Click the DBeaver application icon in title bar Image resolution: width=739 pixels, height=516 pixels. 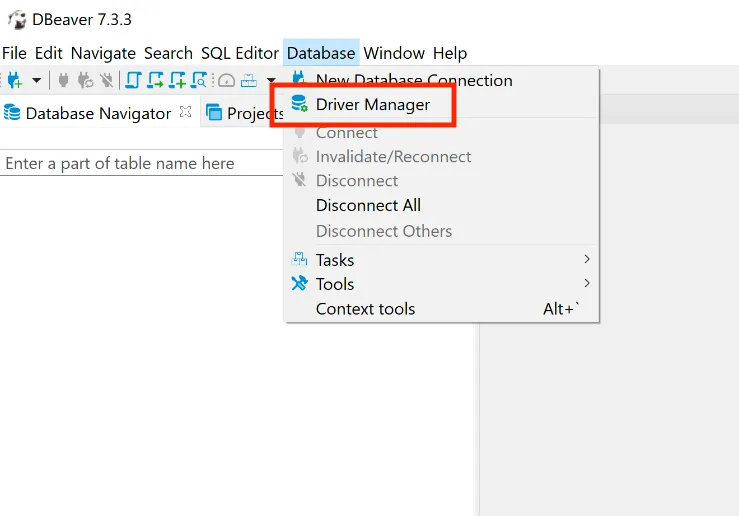click(x=17, y=20)
